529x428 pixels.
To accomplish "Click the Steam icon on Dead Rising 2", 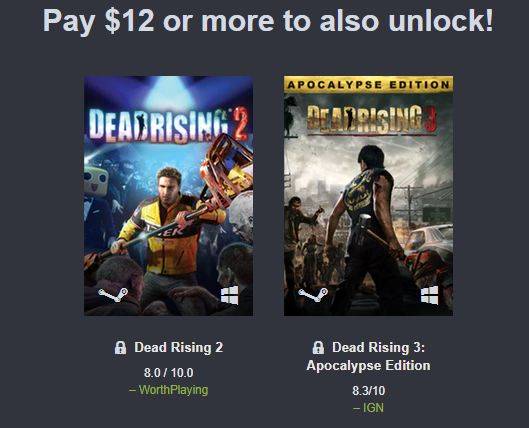I will pyautogui.click(x=113, y=295).
